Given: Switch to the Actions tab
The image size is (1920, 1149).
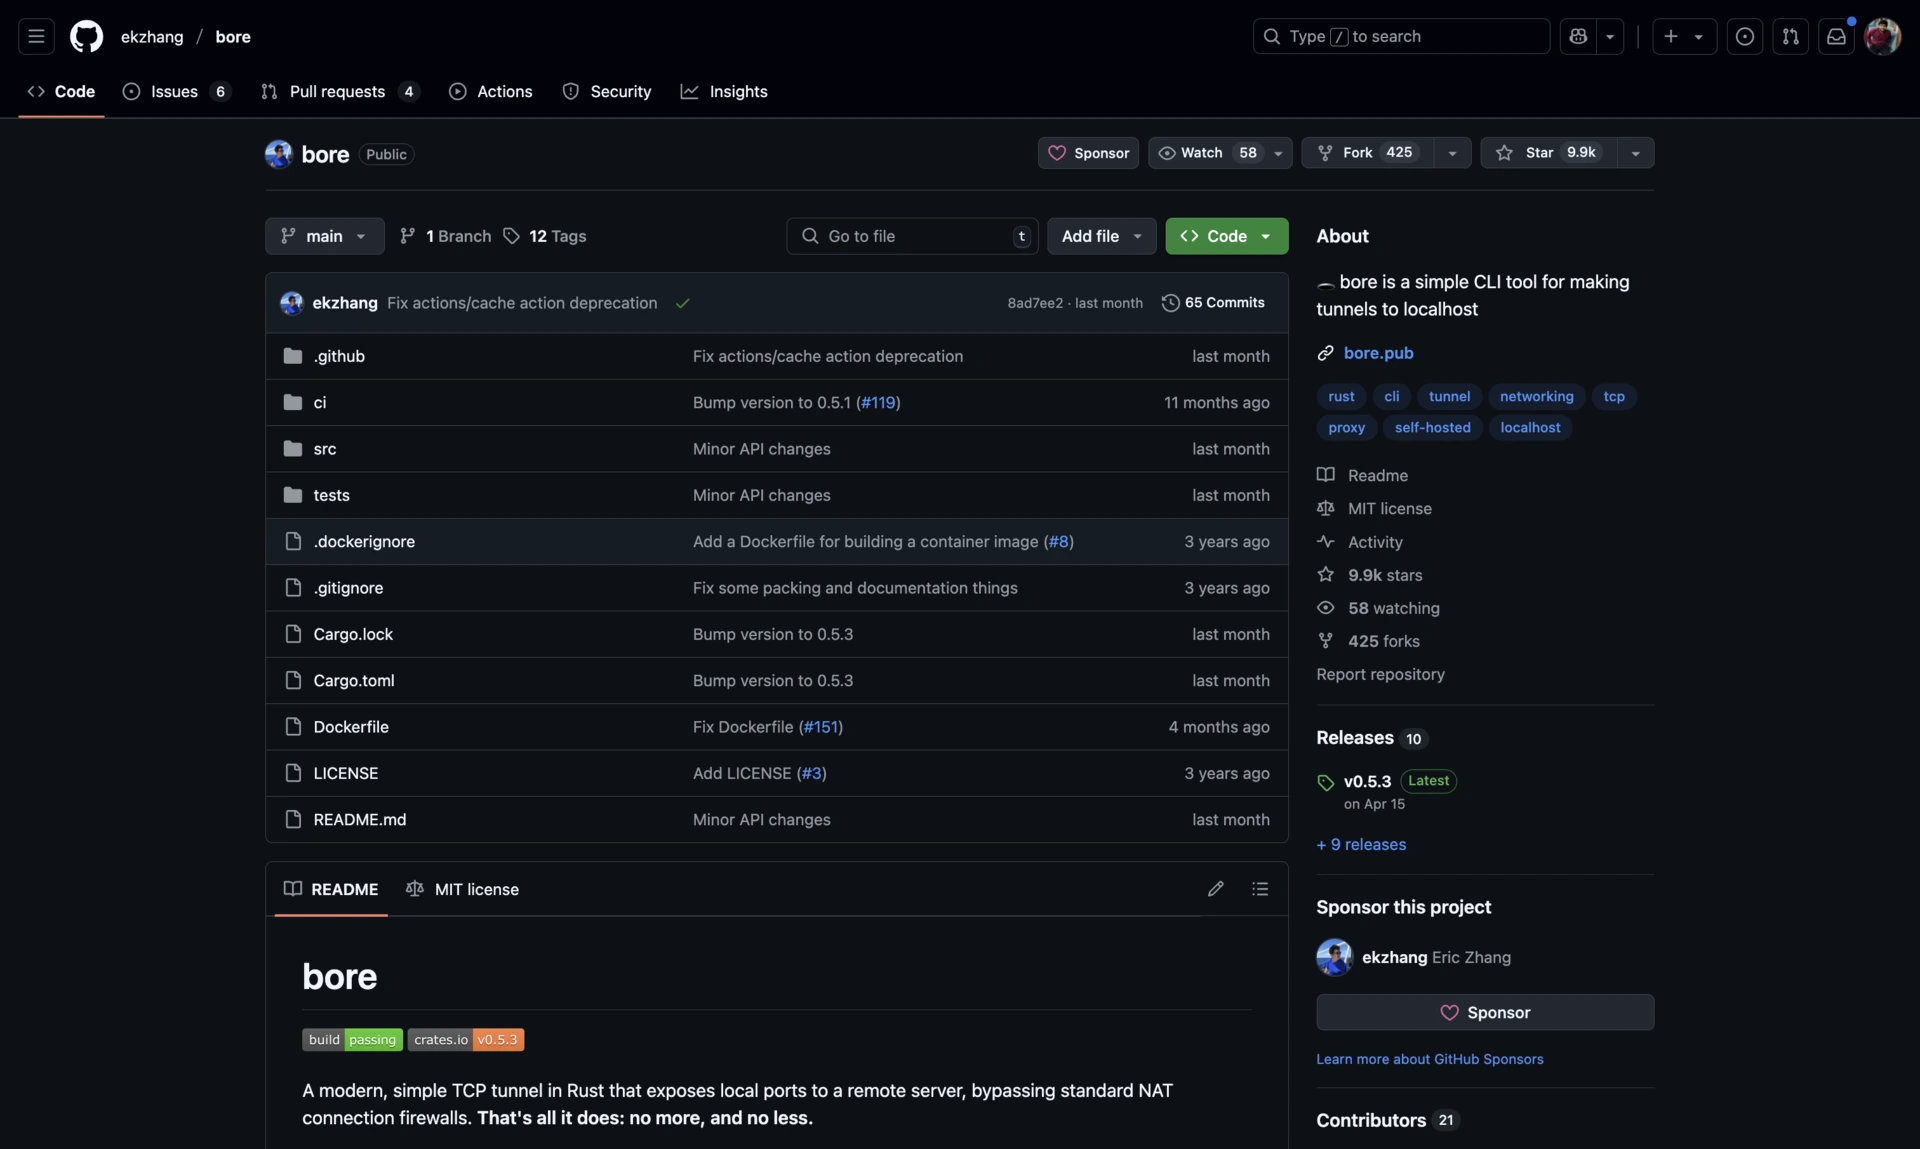Looking at the screenshot, I should 490,91.
